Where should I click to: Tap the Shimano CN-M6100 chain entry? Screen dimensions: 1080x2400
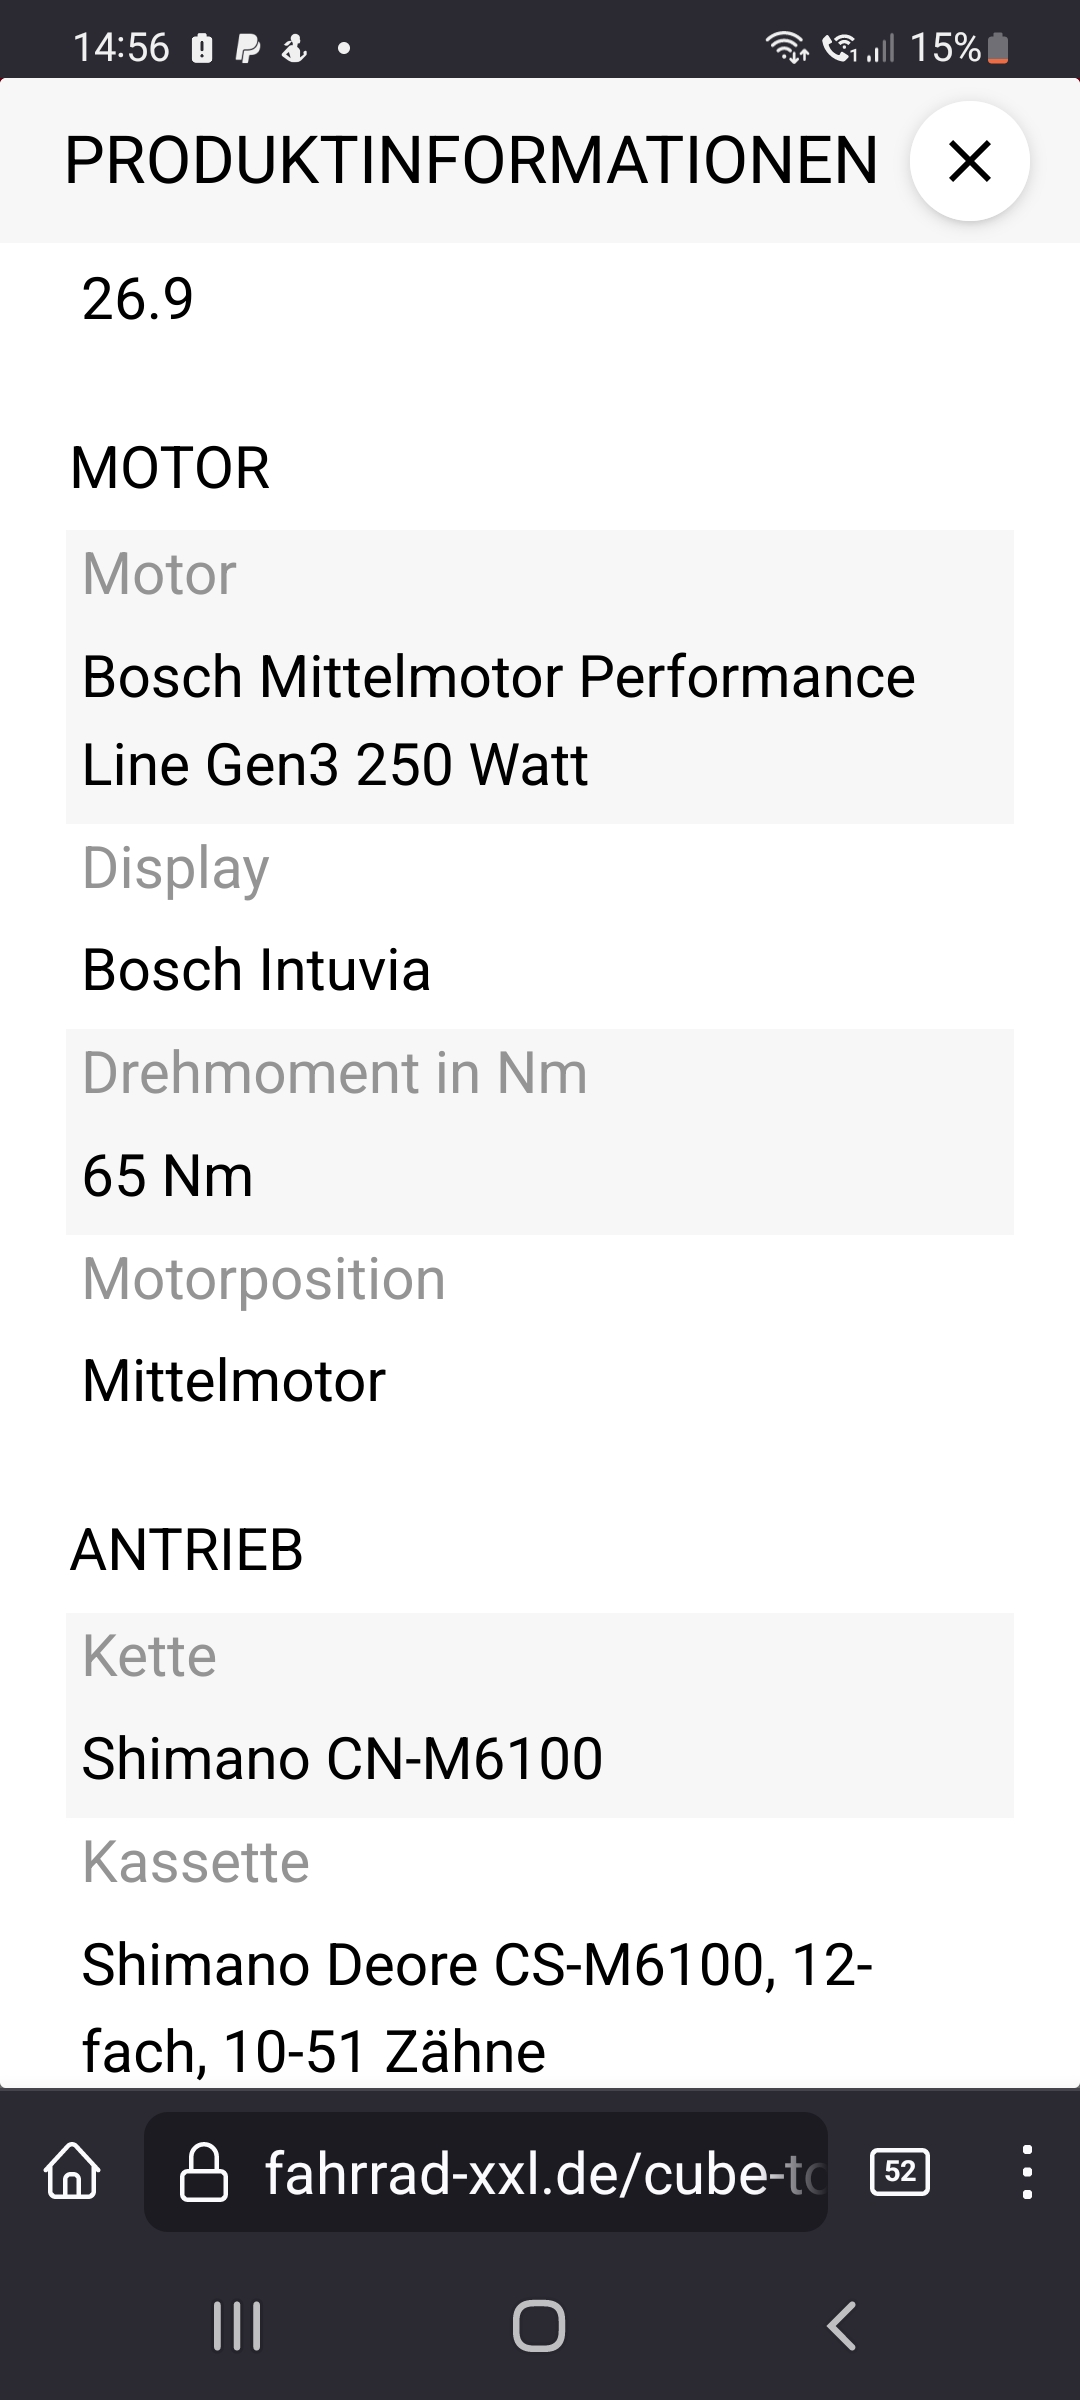342,1759
